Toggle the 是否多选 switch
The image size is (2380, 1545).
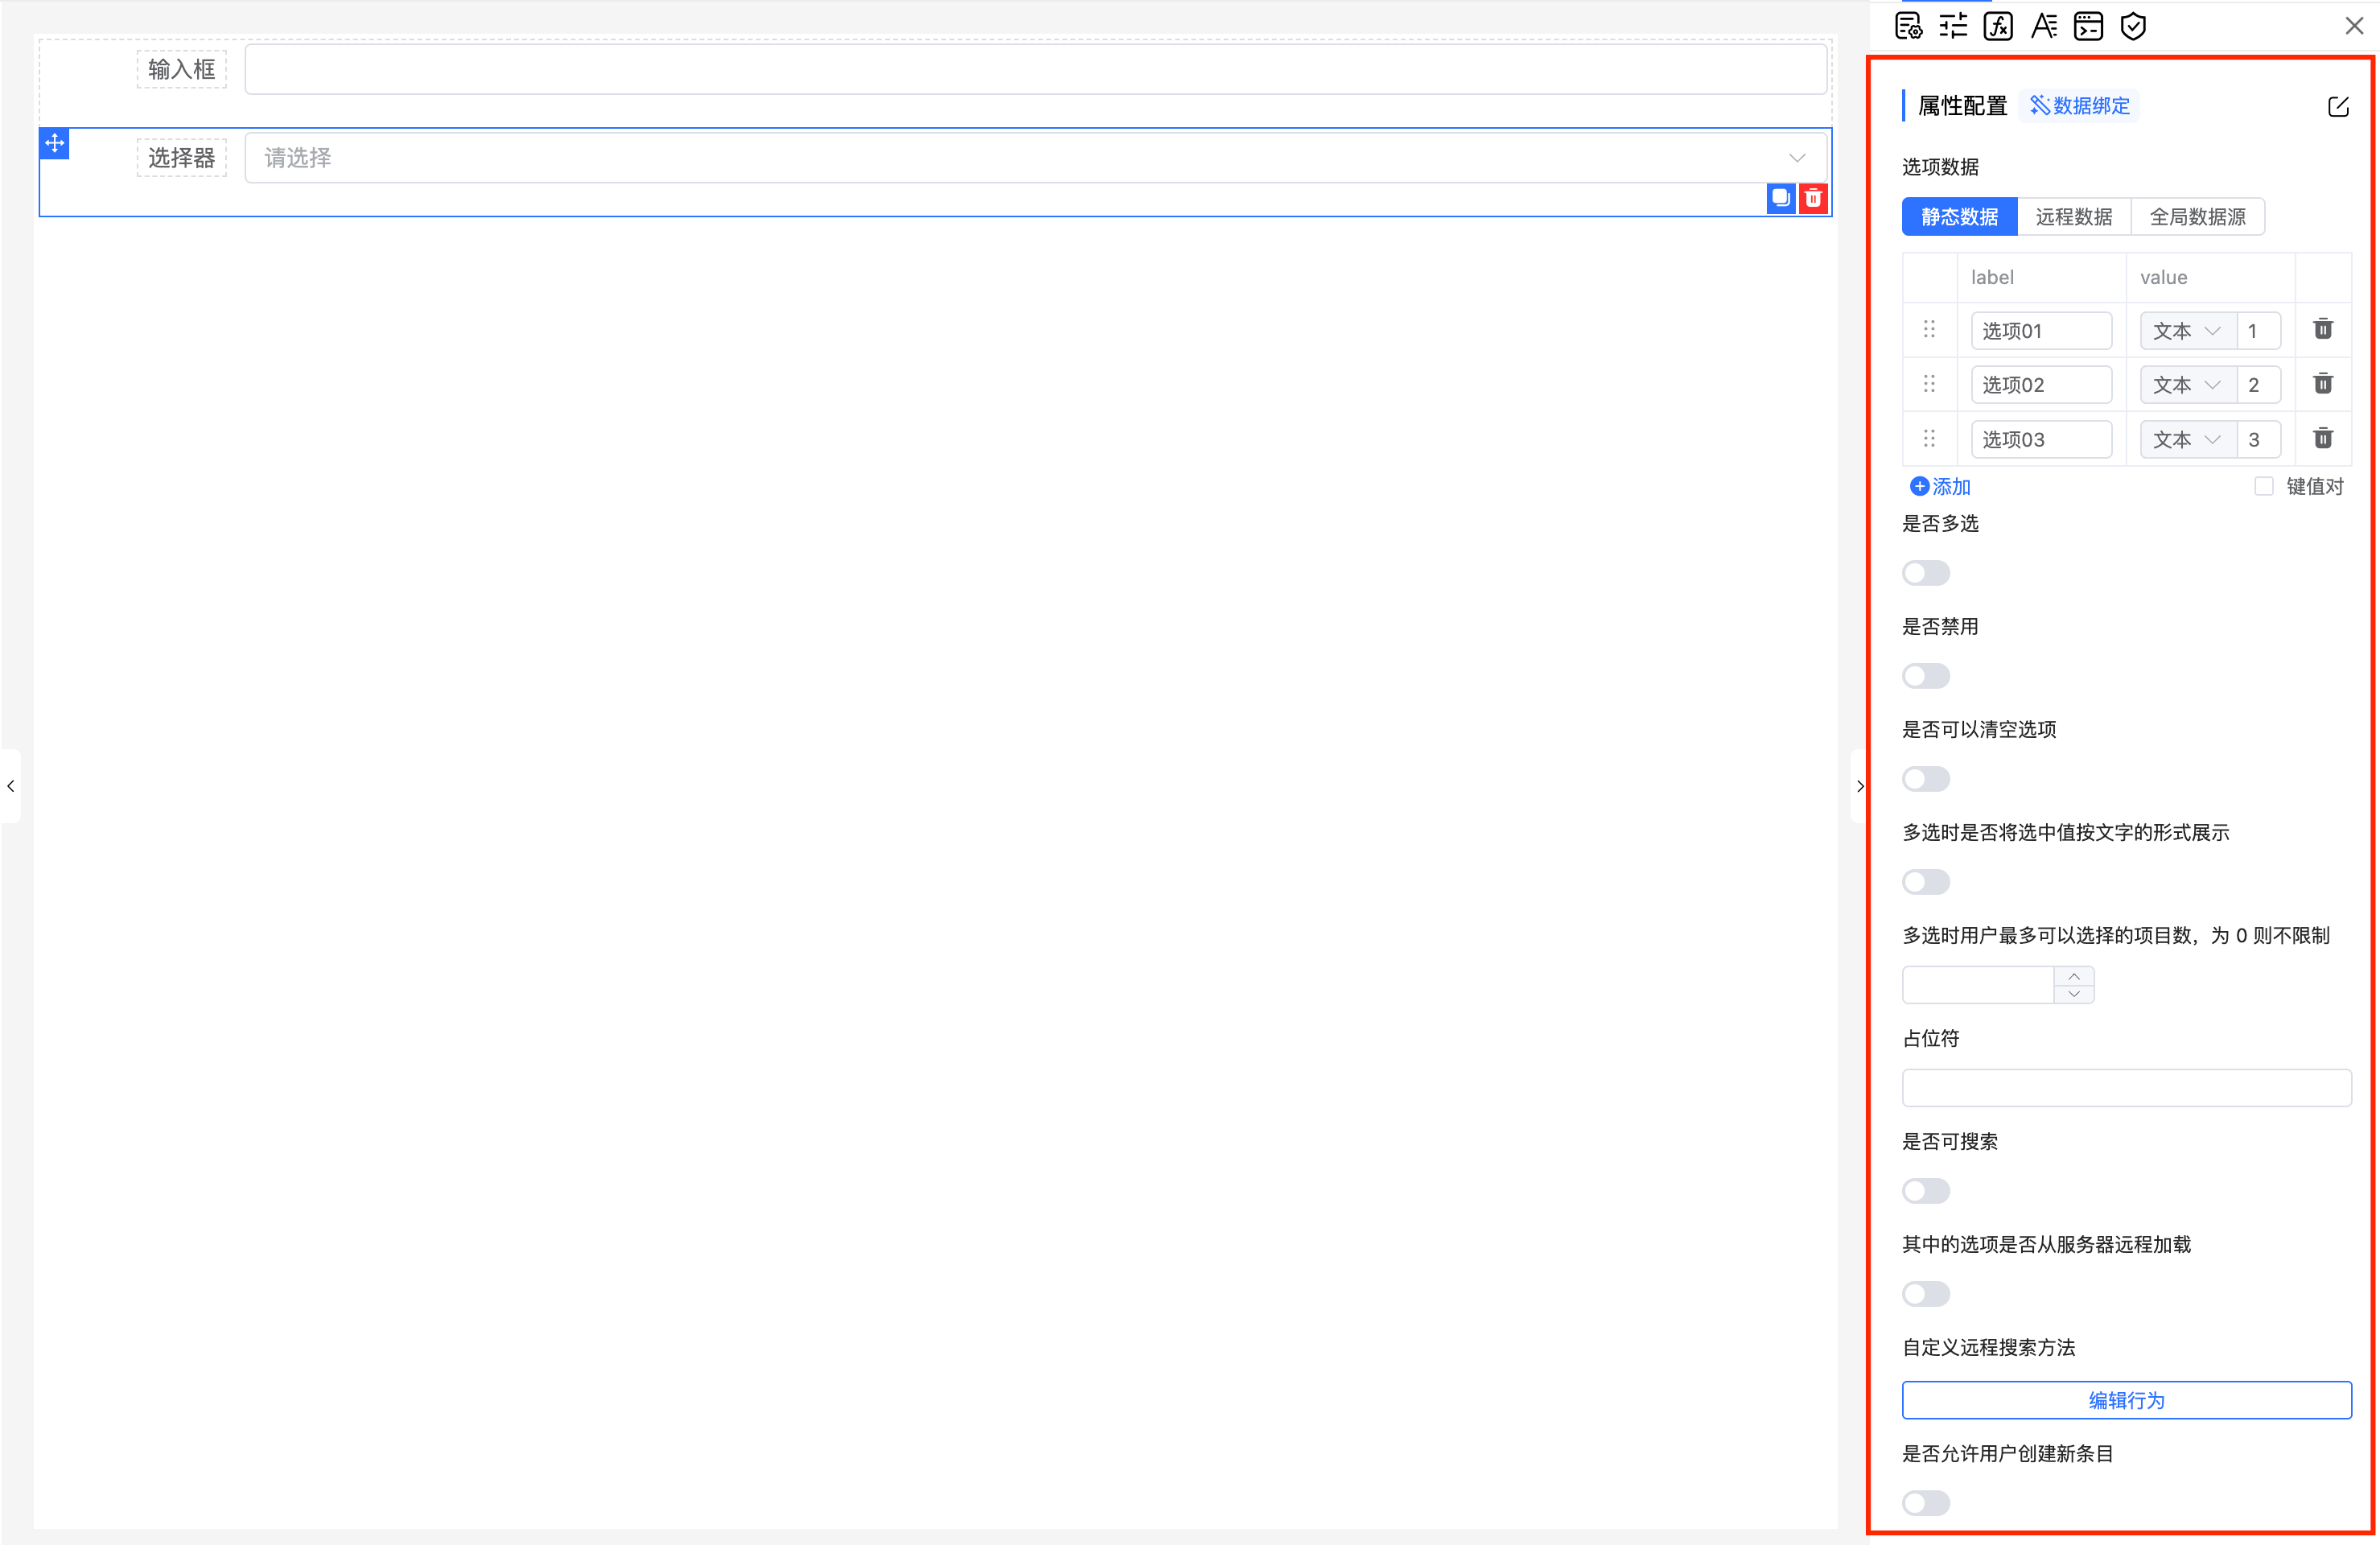pos(1925,573)
